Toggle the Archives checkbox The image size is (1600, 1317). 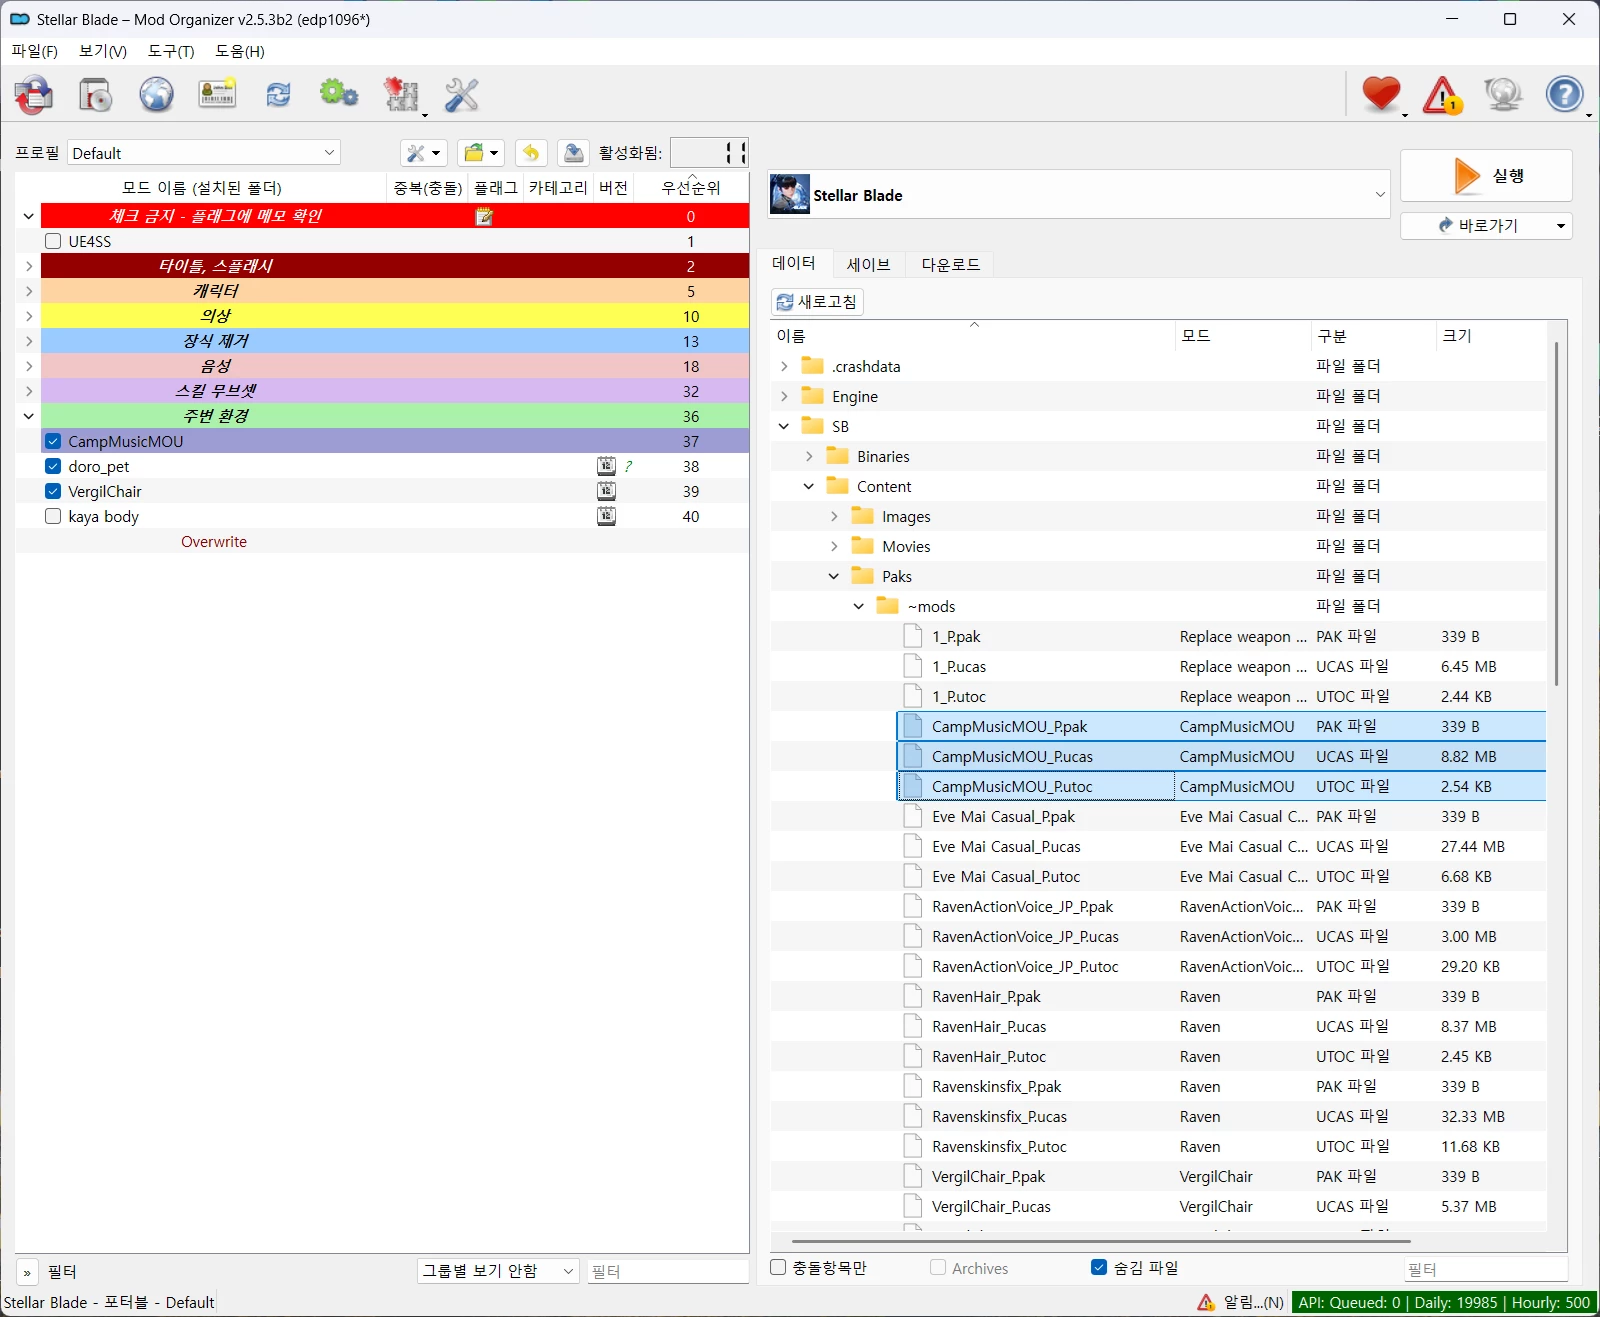tap(938, 1267)
